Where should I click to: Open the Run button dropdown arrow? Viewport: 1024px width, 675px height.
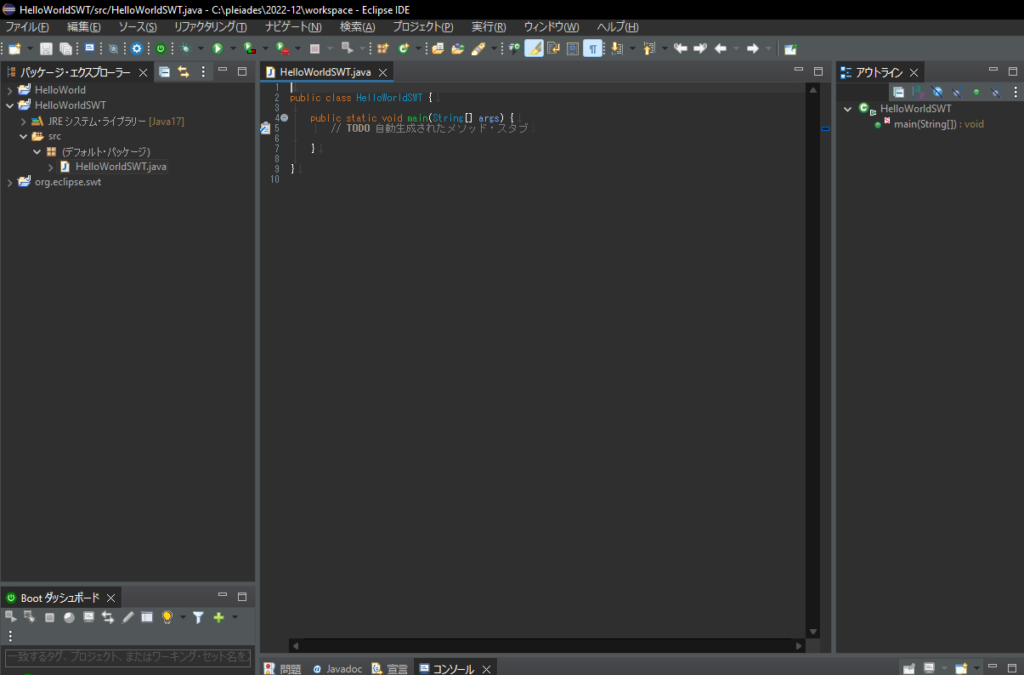[x=232, y=48]
